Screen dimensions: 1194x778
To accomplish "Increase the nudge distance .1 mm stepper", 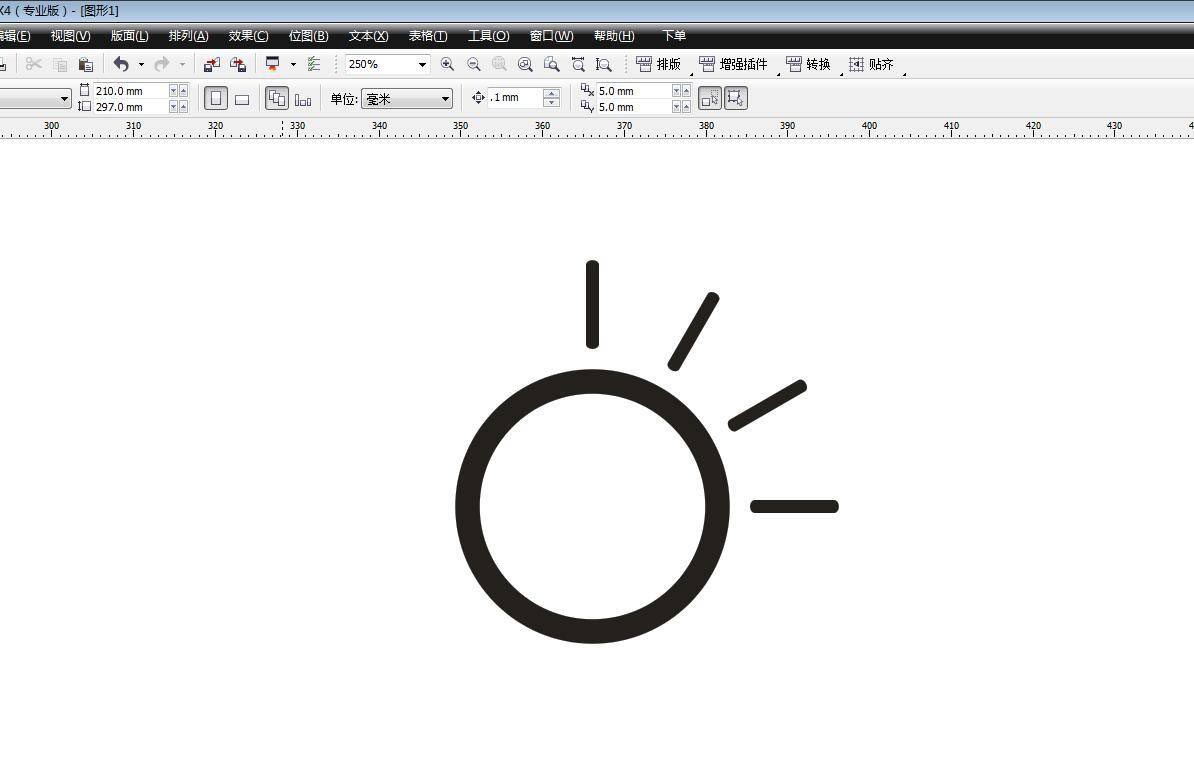I will [x=551, y=93].
